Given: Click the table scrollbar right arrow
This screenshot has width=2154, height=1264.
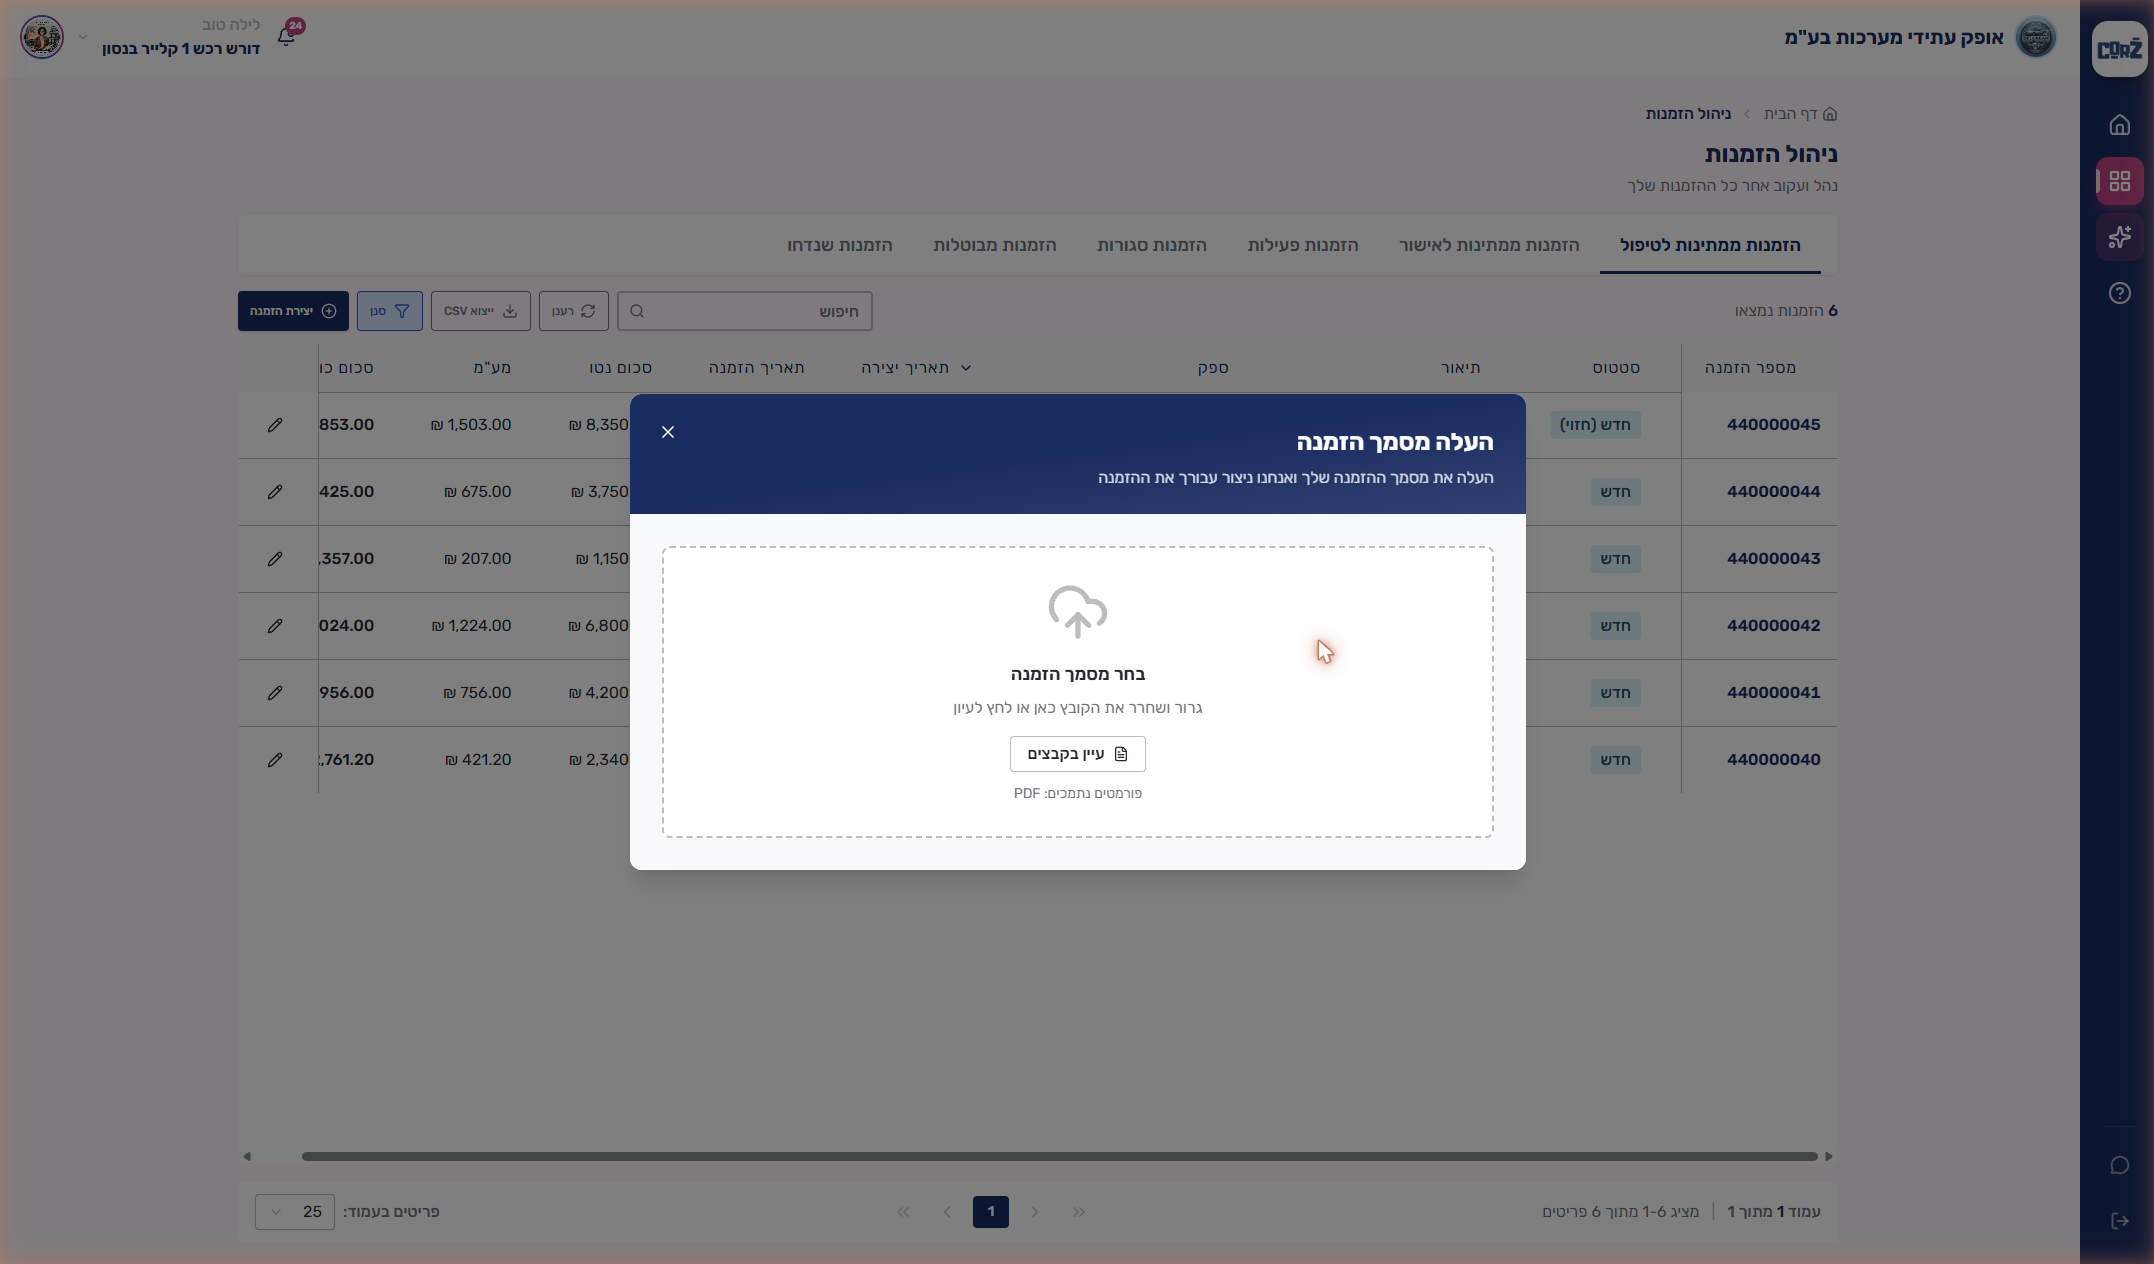Looking at the screenshot, I should (1829, 1156).
